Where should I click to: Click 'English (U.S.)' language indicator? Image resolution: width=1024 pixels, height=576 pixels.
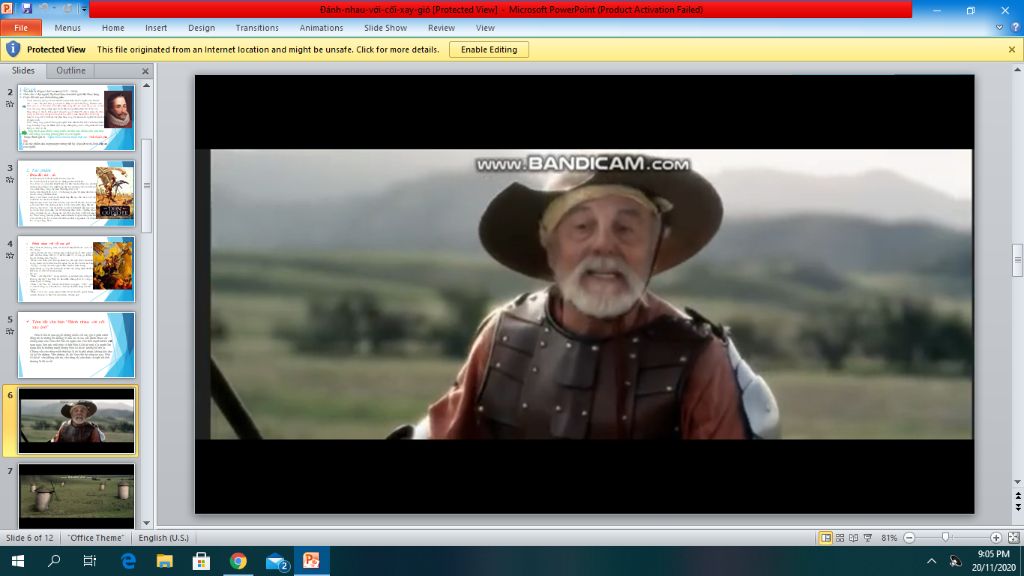click(163, 537)
